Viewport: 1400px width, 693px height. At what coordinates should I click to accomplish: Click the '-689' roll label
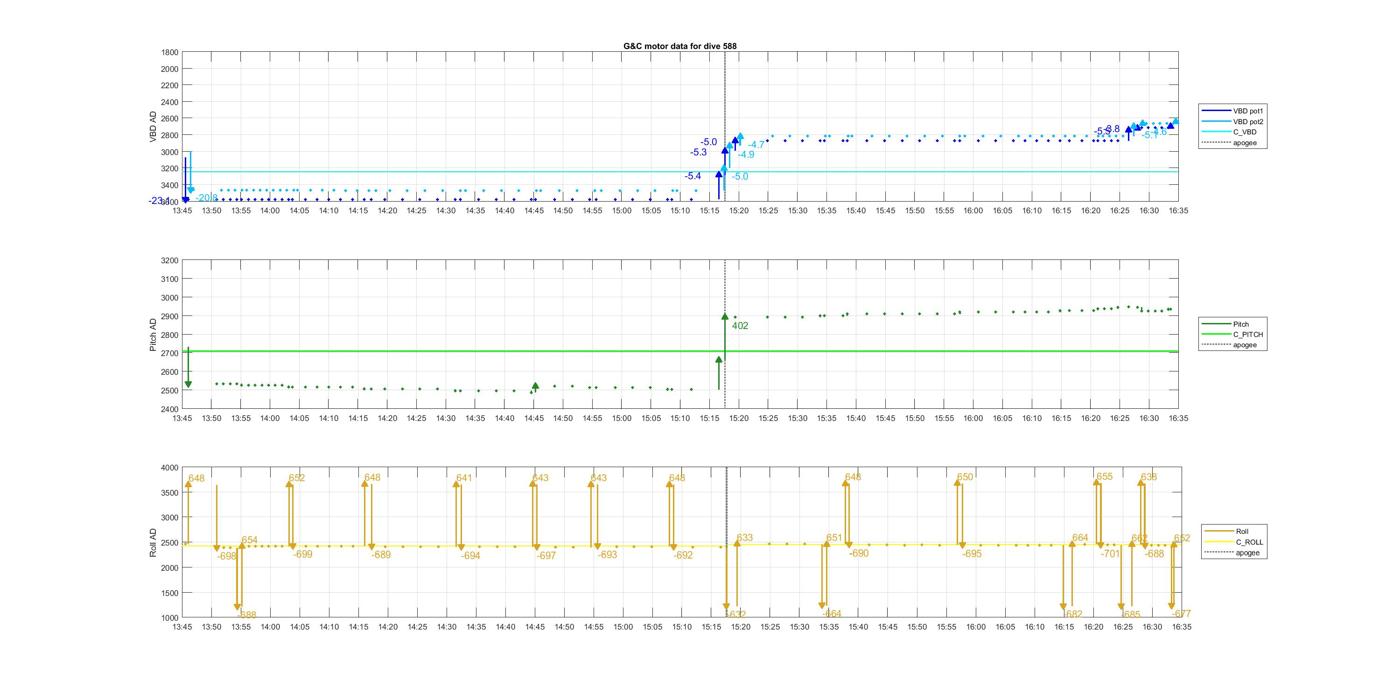[x=381, y=555]
